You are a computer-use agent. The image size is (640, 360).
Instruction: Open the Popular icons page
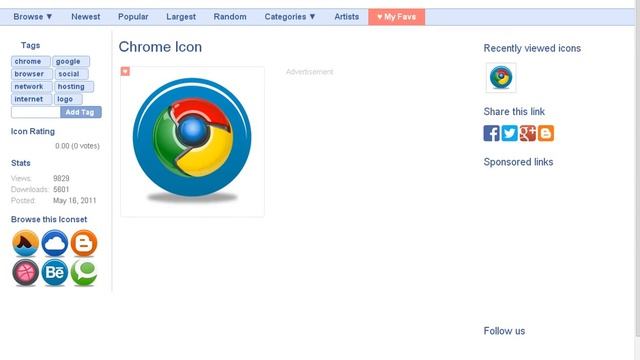click(x=133, y=17)
